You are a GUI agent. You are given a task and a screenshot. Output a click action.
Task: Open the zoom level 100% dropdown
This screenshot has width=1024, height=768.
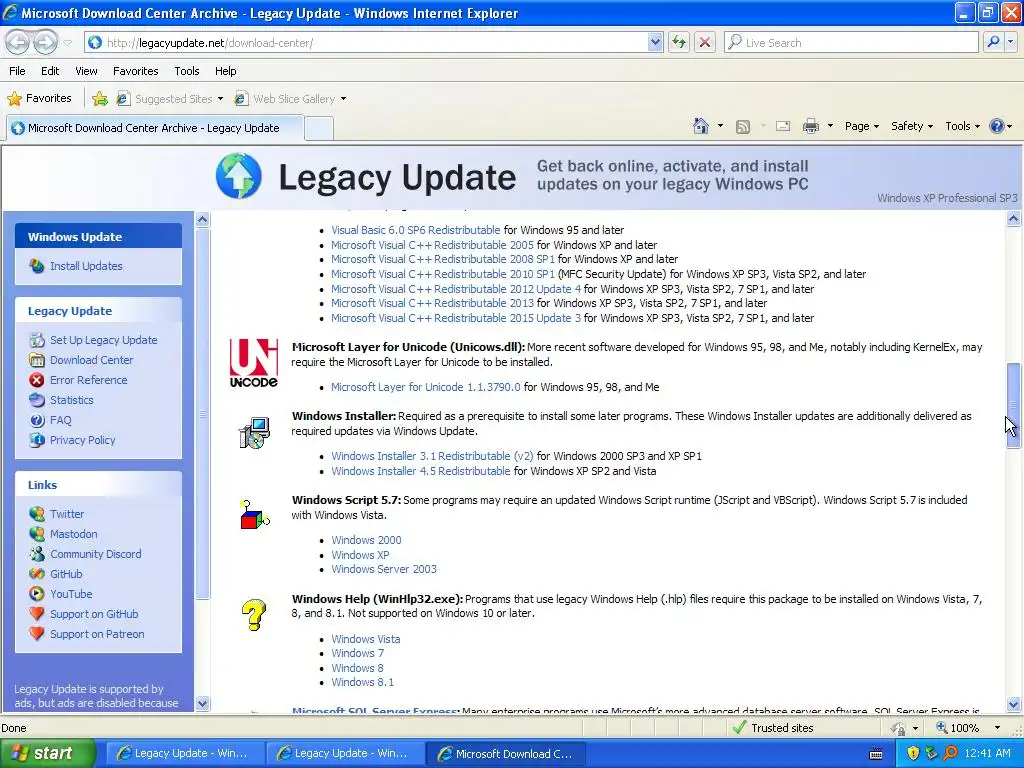click(x=997, y=728)
